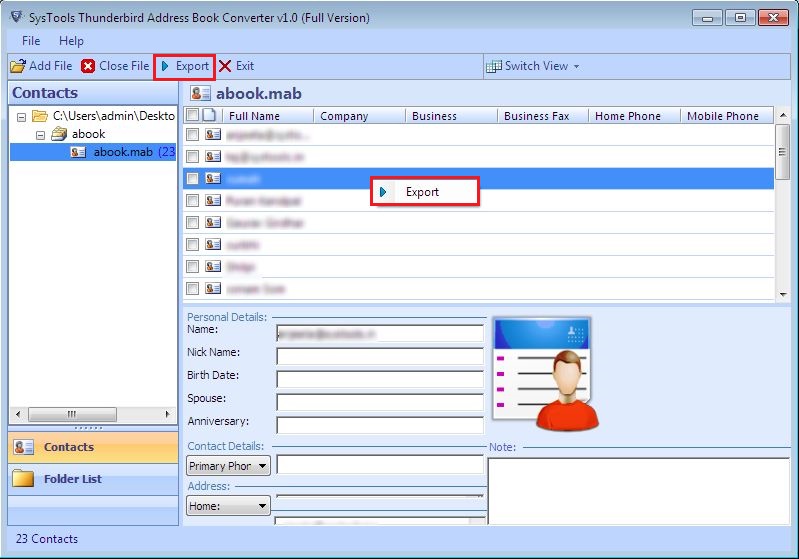Click into the Nick Name field
799x559 pixels.
tap(380, 356)
